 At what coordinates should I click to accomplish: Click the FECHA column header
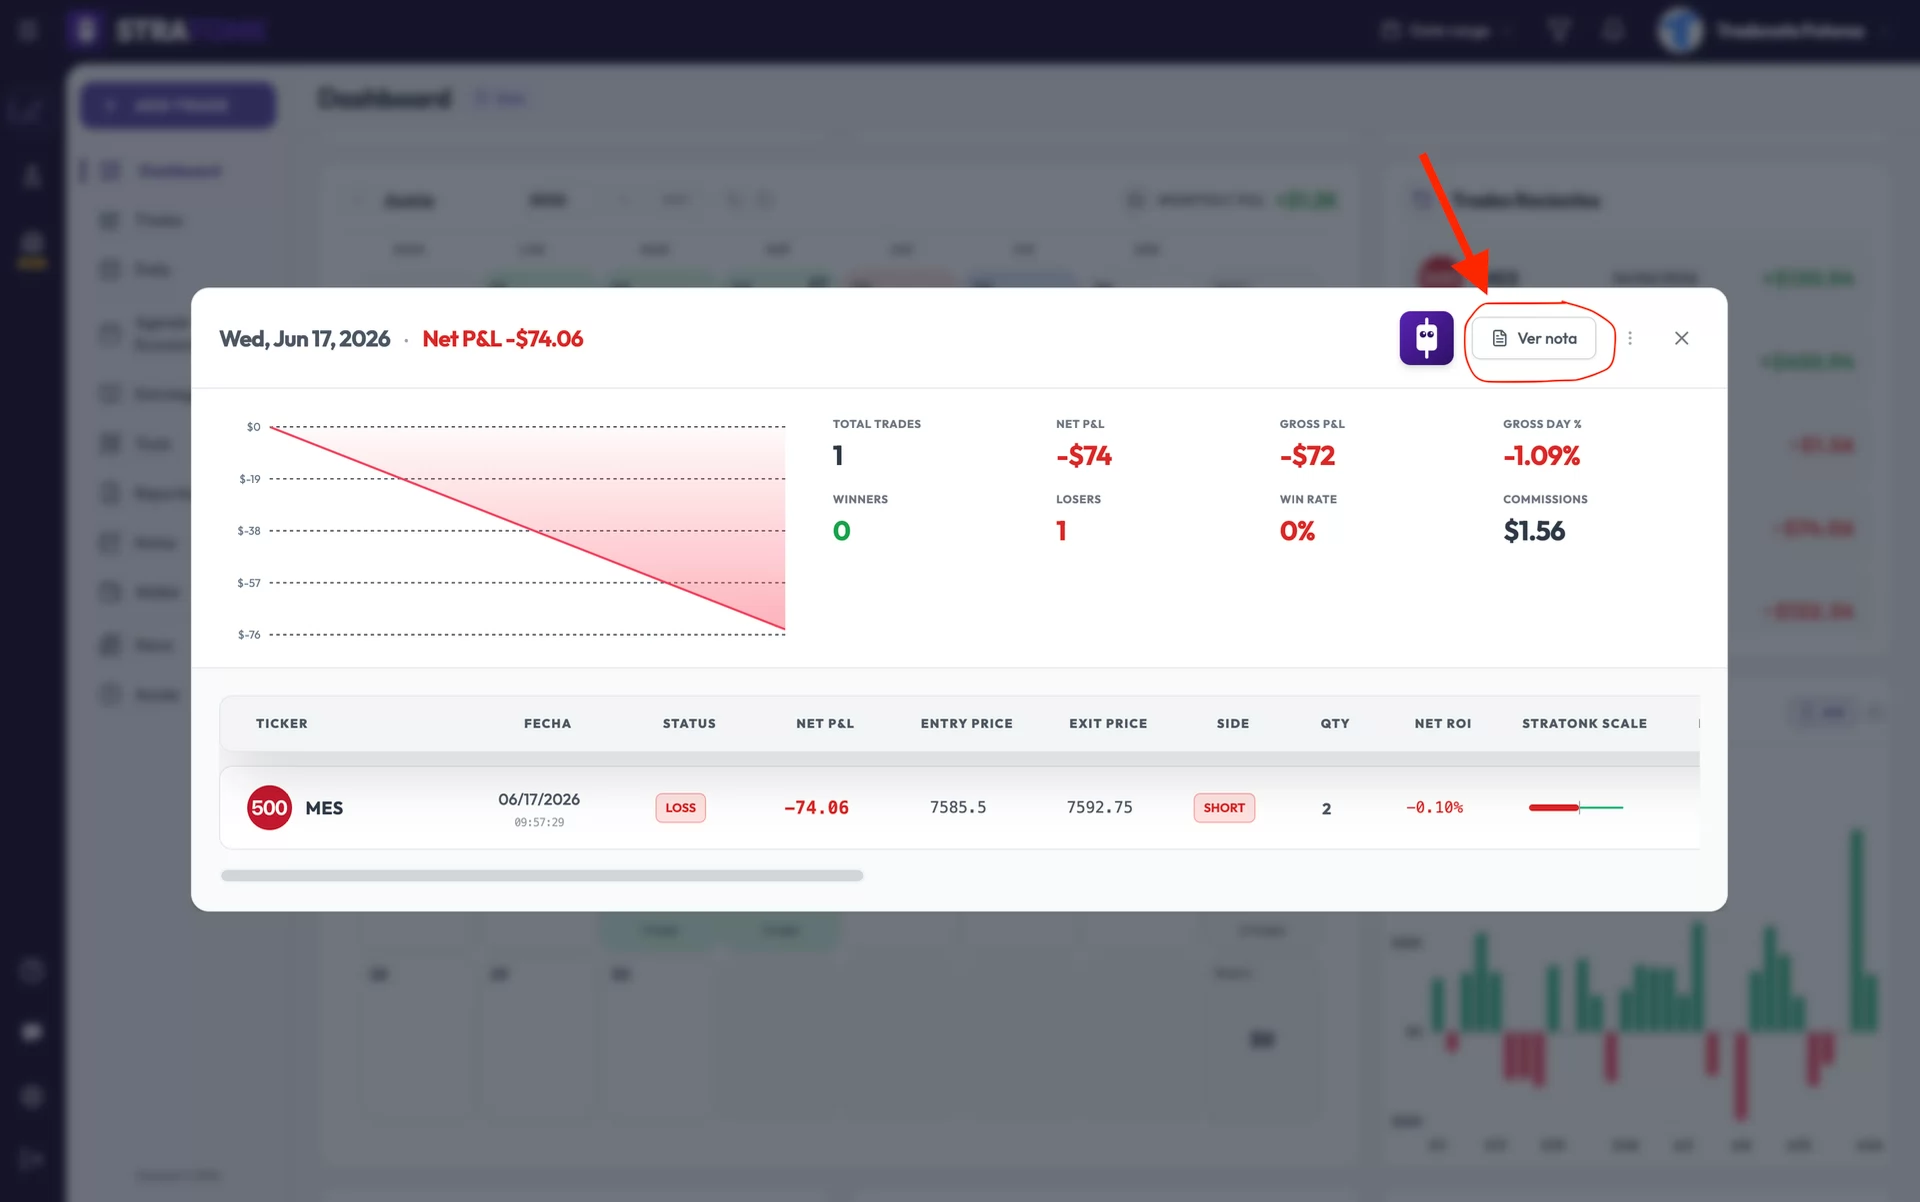[548, 723]
